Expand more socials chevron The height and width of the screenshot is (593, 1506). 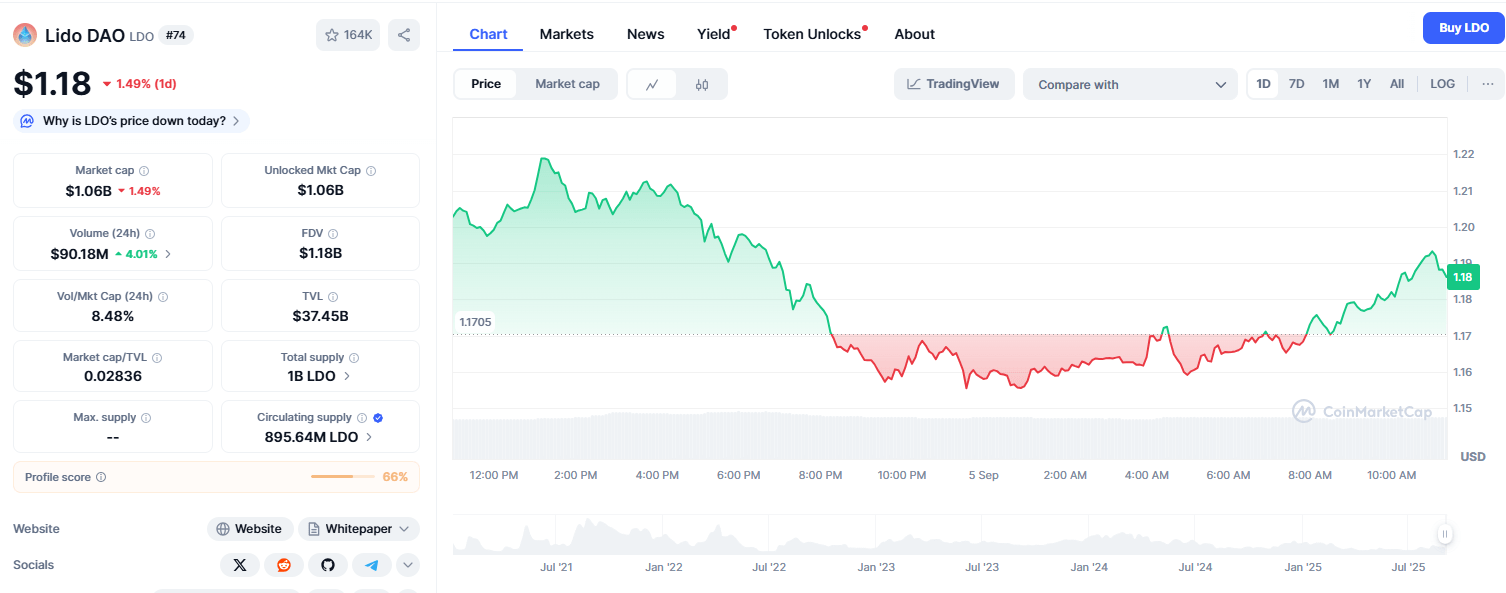pyautogui.click(x=407, y=565)
